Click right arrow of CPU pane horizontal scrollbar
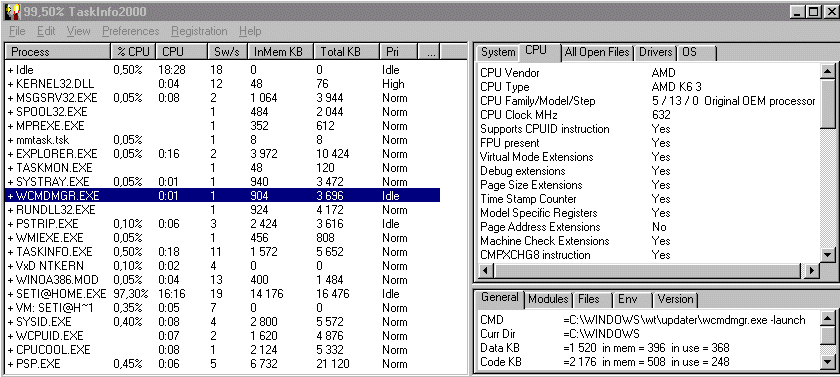The height and width of the screenshot is (377, 840). tap(813, 270)
